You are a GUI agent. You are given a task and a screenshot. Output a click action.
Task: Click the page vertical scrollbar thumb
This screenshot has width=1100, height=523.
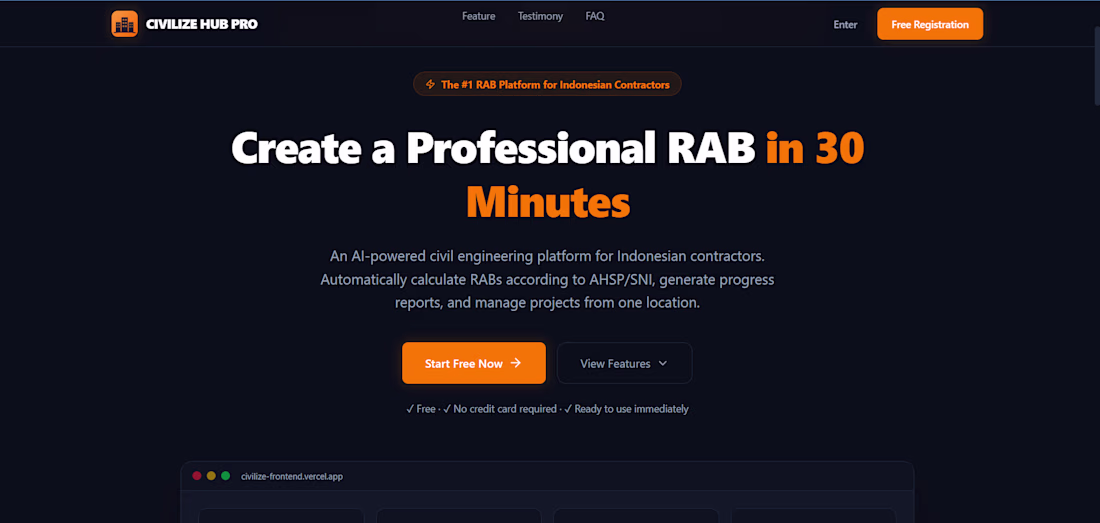point(1096,67)
